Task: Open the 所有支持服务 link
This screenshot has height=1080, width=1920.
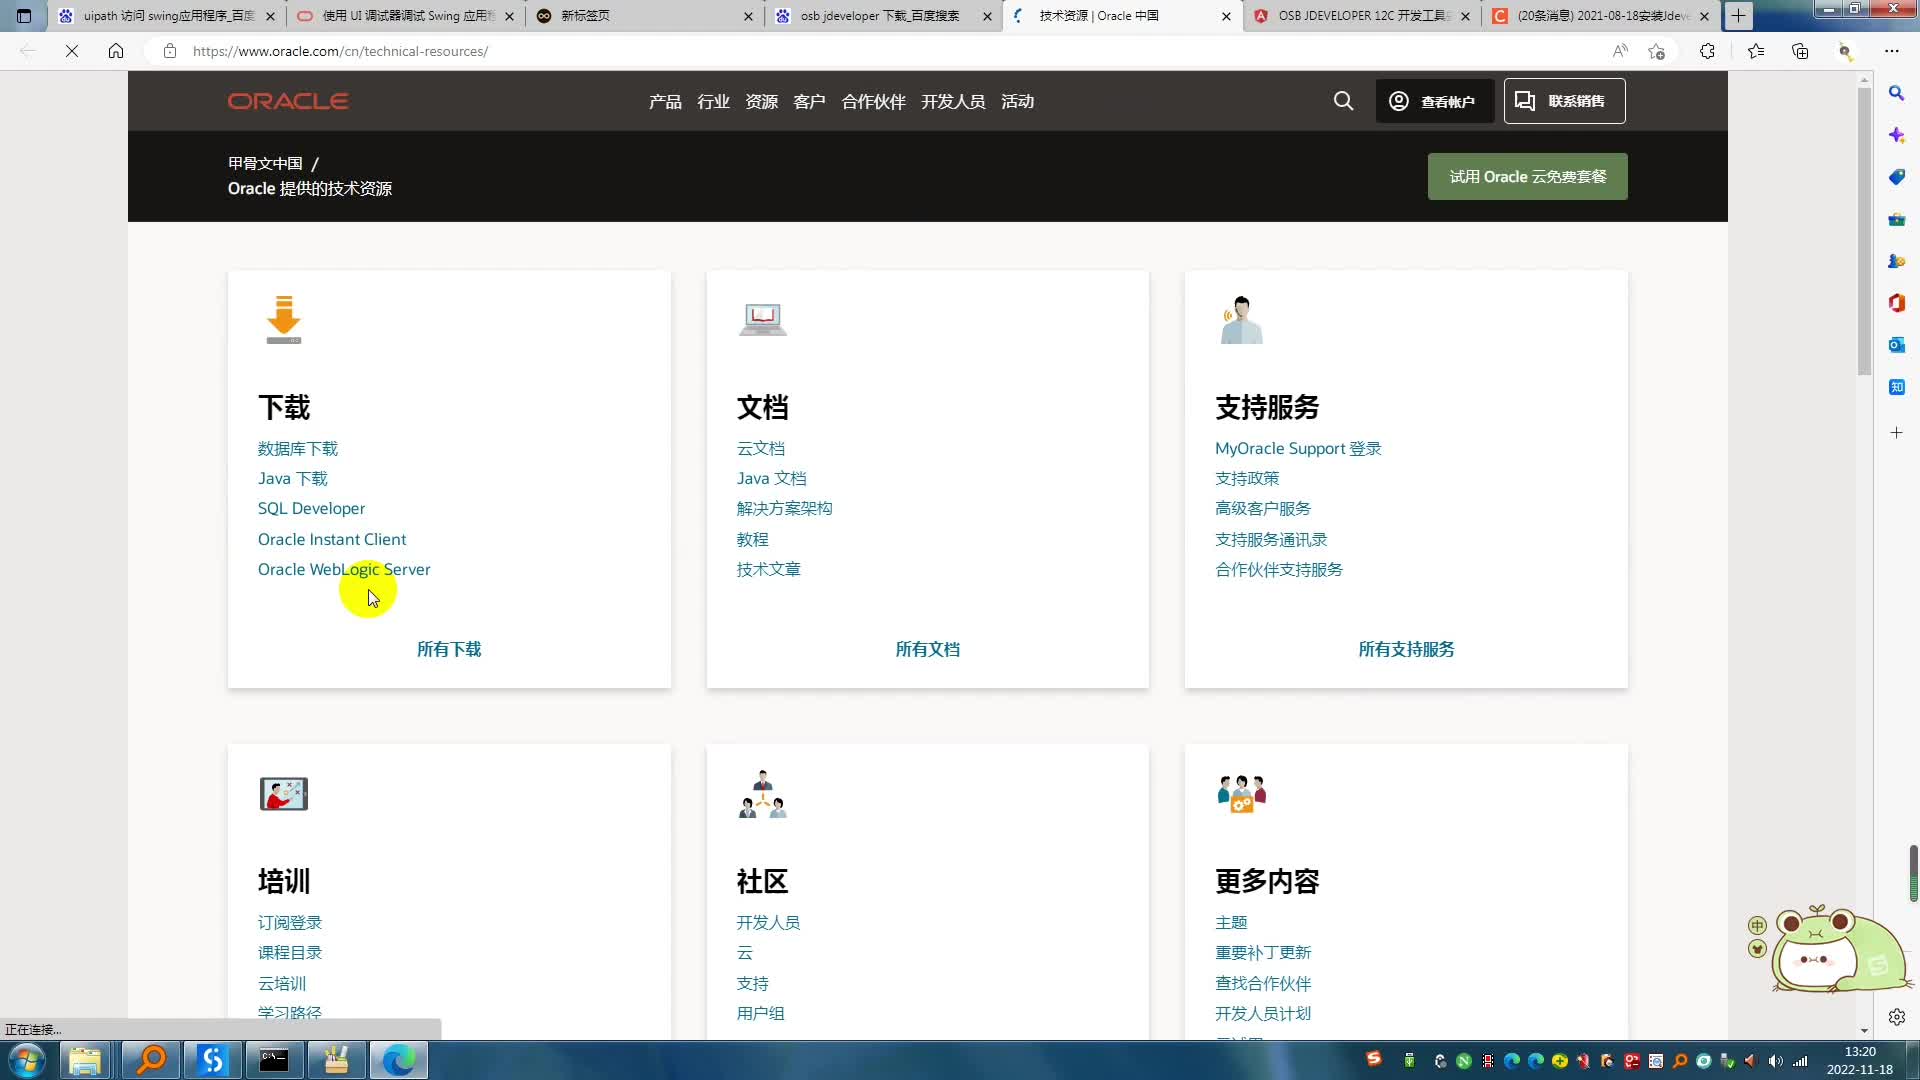Action: coord(1406,649)
